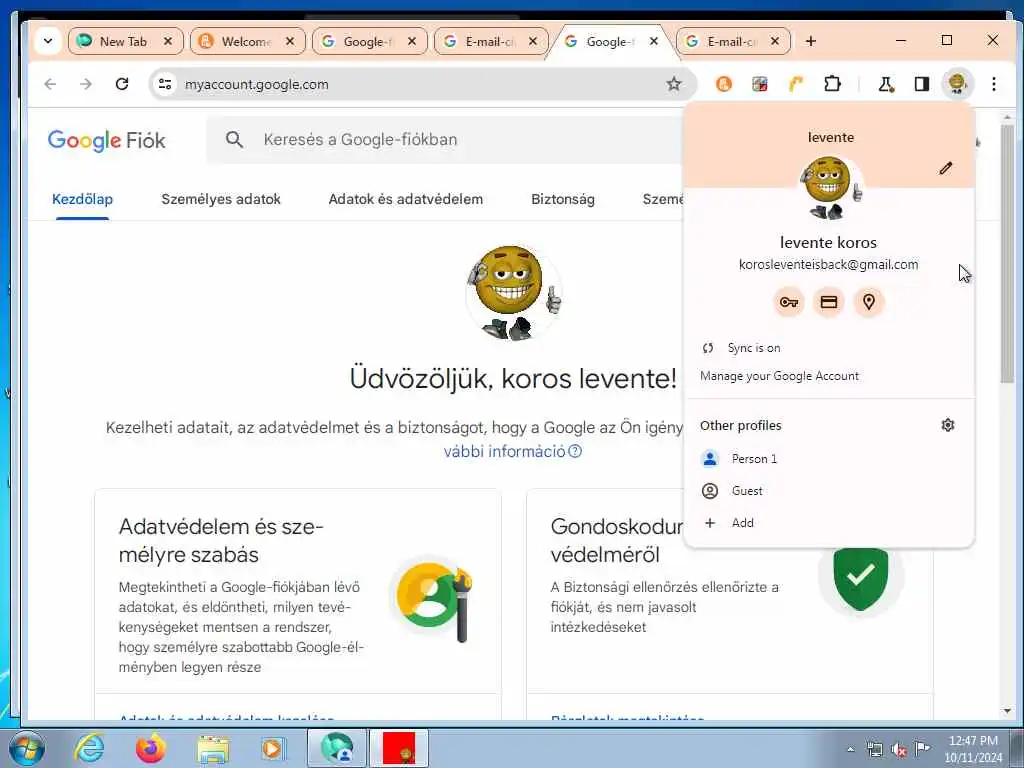Click email koroslevenleisback@gmail.com text
This screenshot has height=768, width=1024.
coord(828,264)
